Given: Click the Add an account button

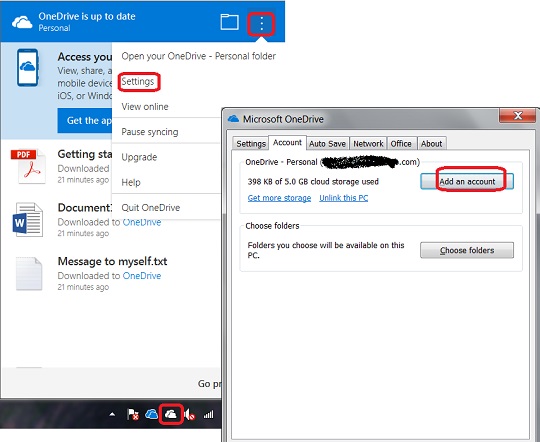Looking at the screenshot, I should (467, 182).
